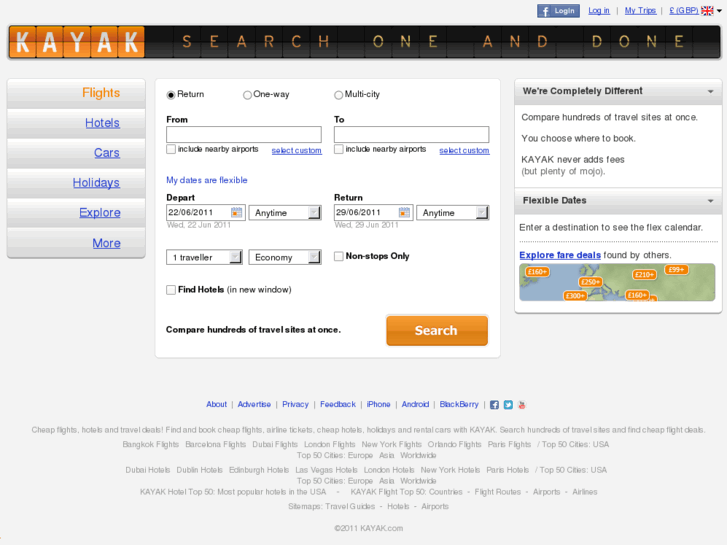Screen dimensions: 727x545
Task: Collapse the We're Completely Different panel
Action: click(x=710, y=91)
